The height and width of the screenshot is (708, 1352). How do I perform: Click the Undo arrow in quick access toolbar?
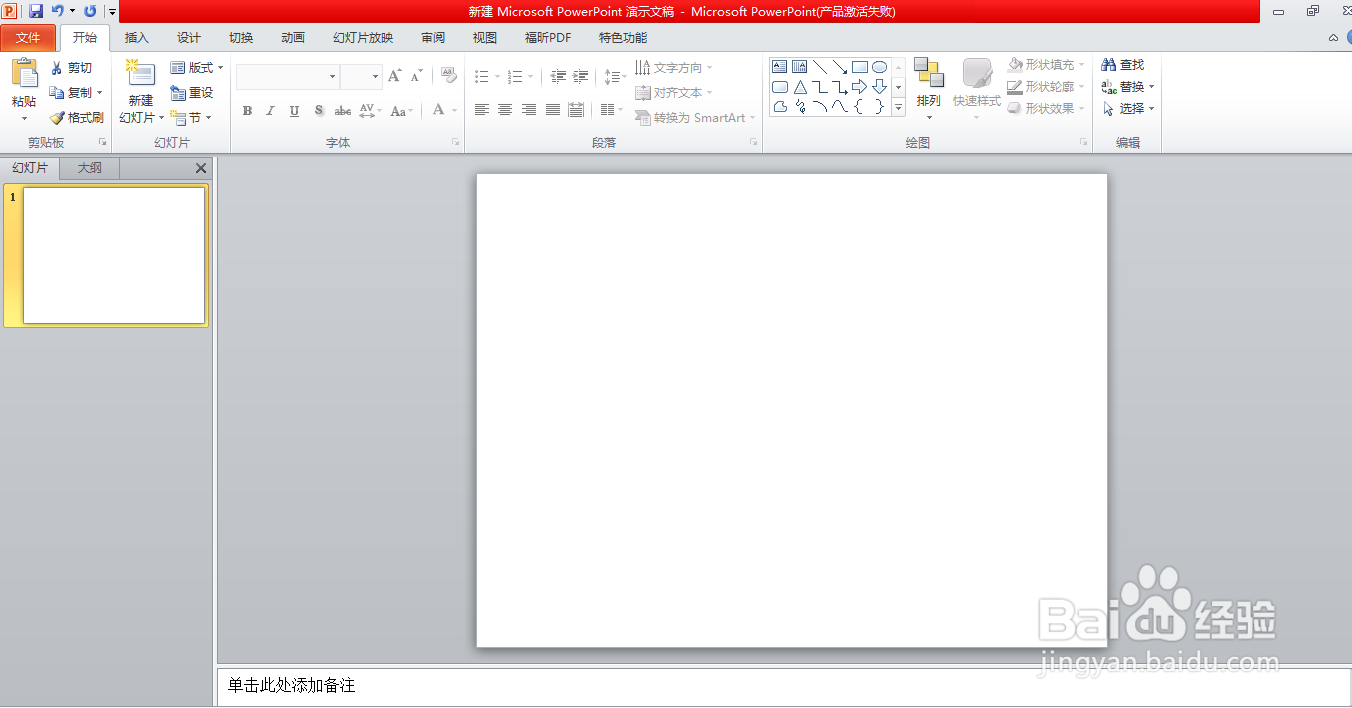click(x=57, y=11)
